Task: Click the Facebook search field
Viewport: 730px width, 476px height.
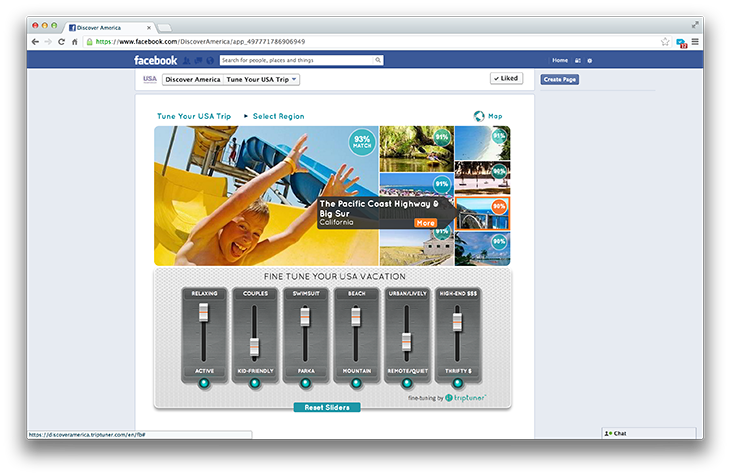Action: click(x=300, y=60)
